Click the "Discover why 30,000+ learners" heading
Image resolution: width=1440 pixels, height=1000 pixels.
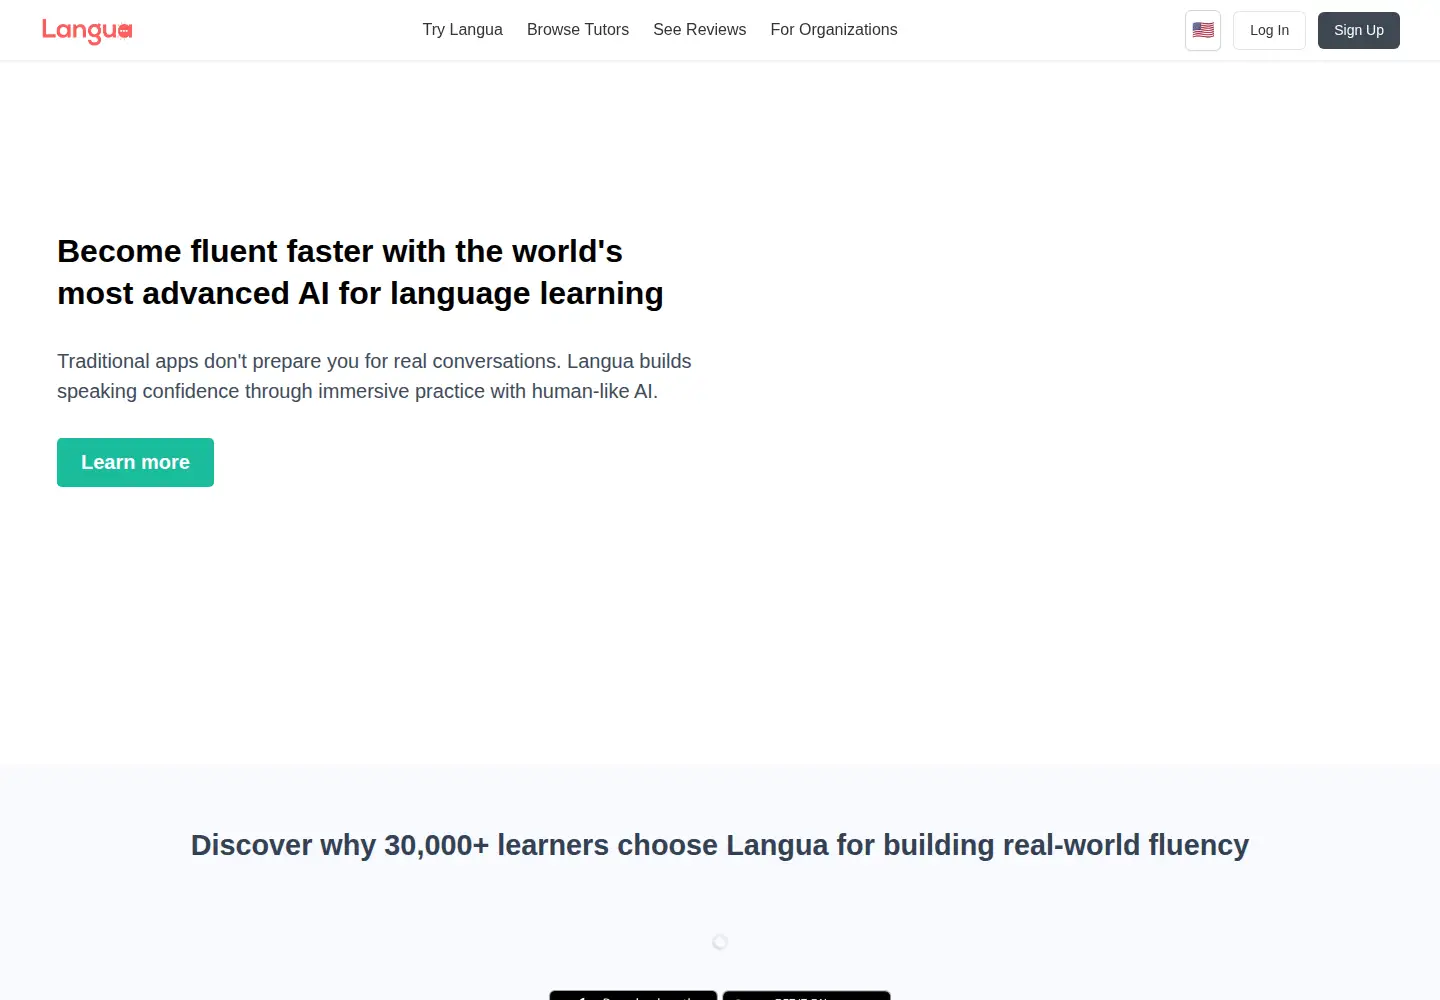(720, 845)
